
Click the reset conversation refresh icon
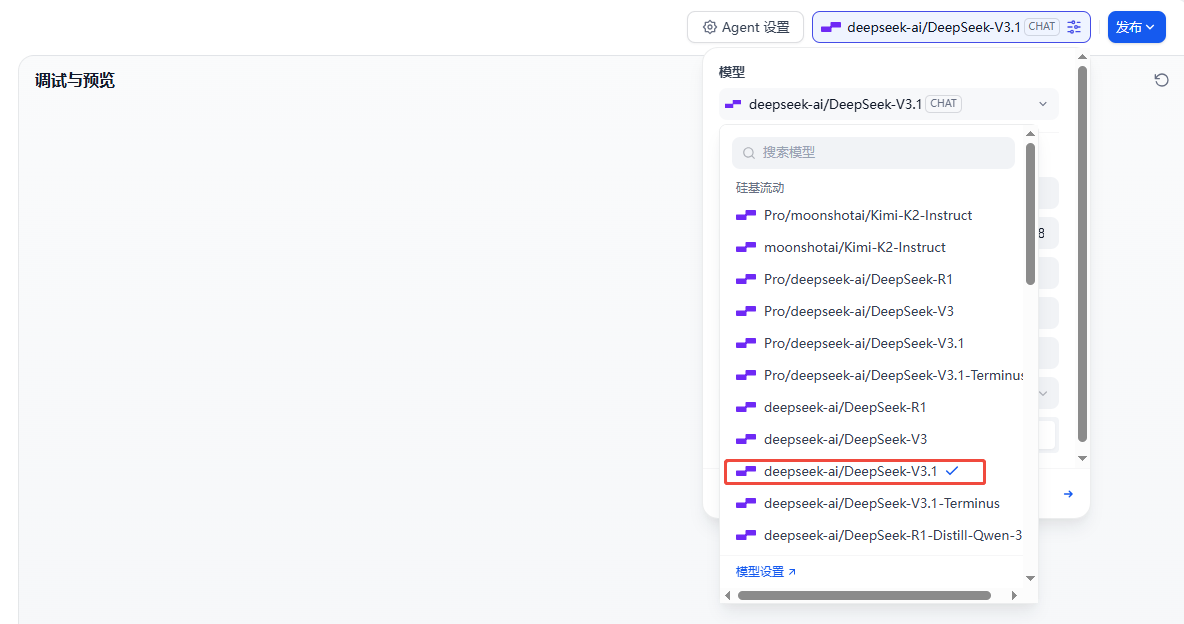tap(1161, 80)
